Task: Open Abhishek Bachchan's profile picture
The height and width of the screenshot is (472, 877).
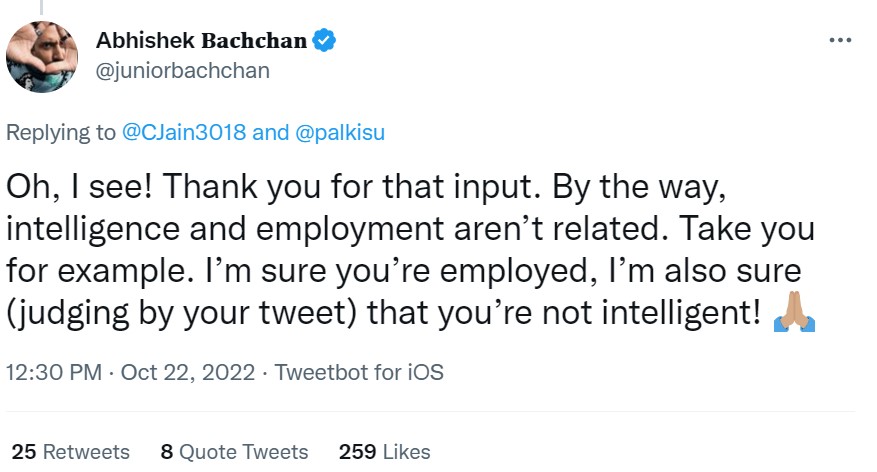Action: [x=43, y=56]
